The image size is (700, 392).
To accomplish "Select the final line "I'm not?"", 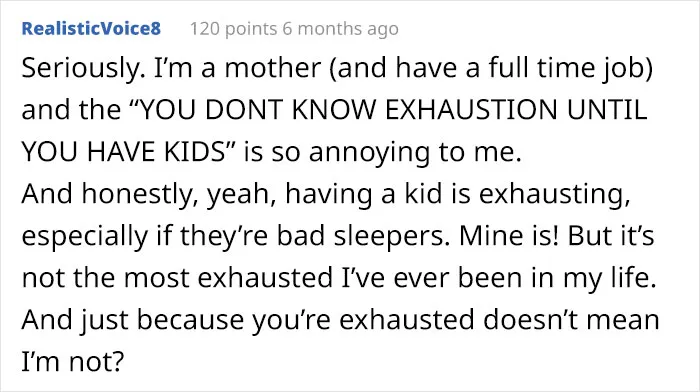I will click(72, 362).
